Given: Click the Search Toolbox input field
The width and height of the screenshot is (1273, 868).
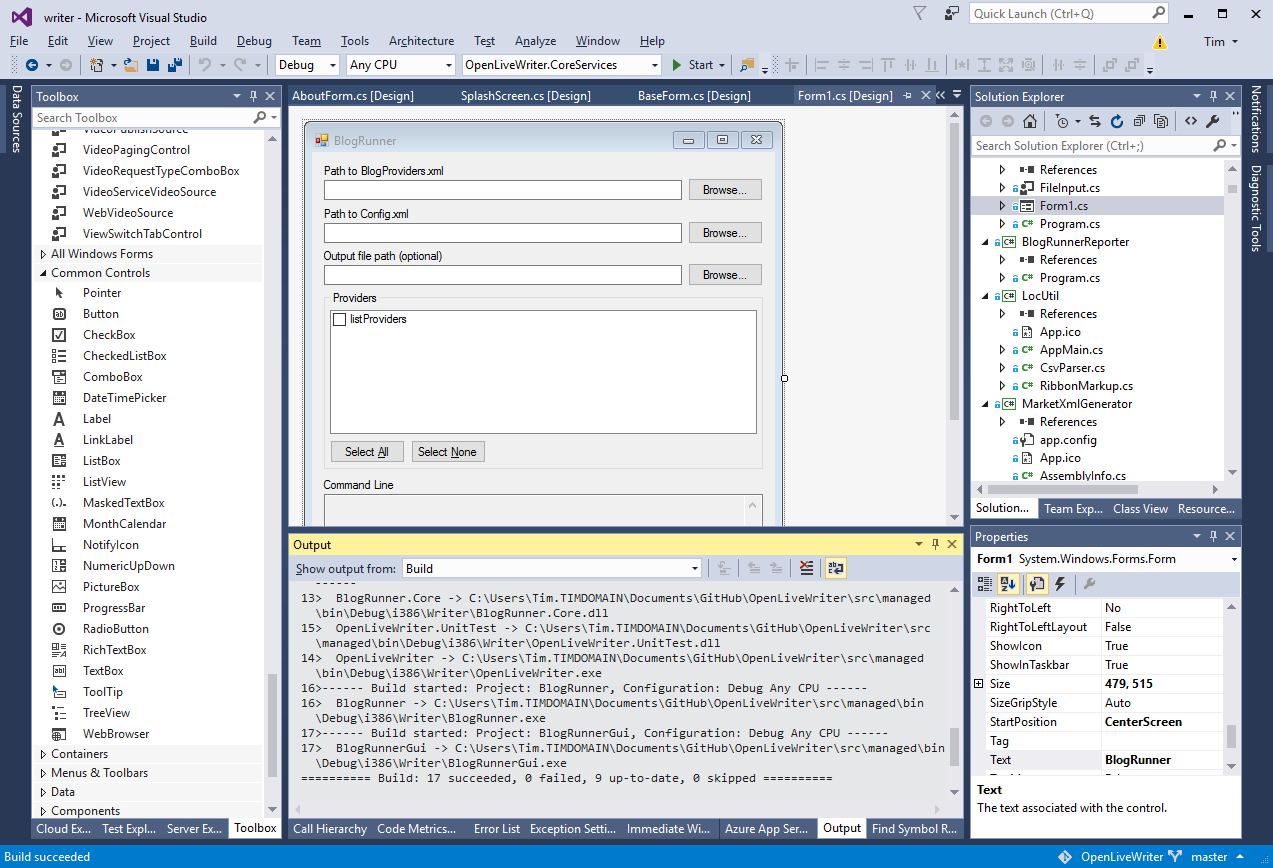Looking at the screenshot, I should point(140,118).
